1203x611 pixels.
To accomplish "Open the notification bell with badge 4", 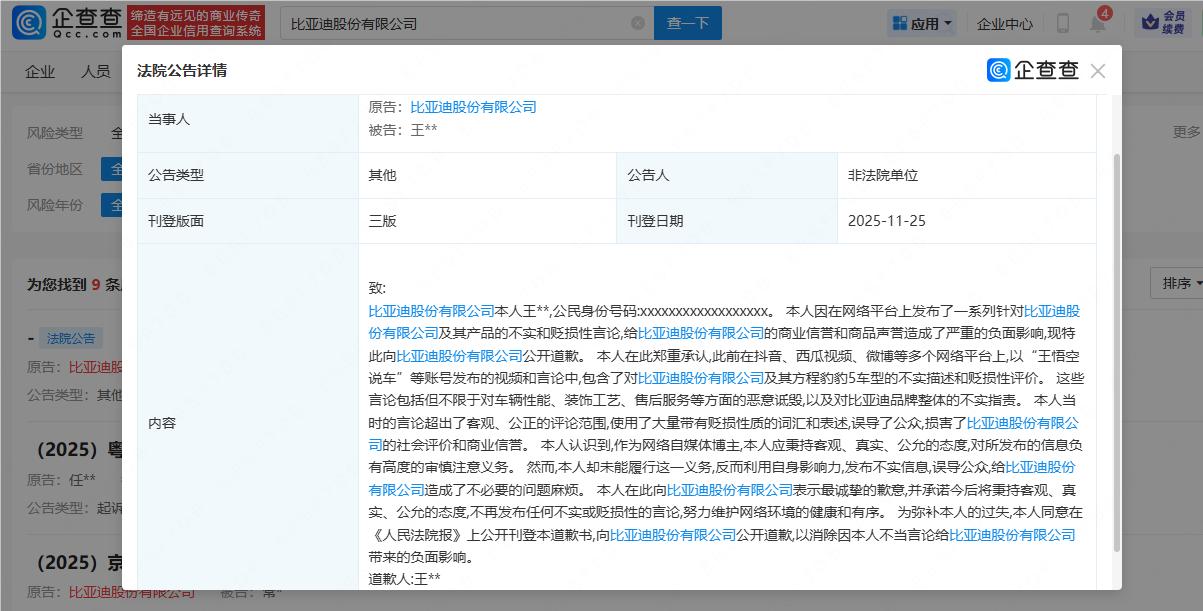I will click(x=1097, y=24).
